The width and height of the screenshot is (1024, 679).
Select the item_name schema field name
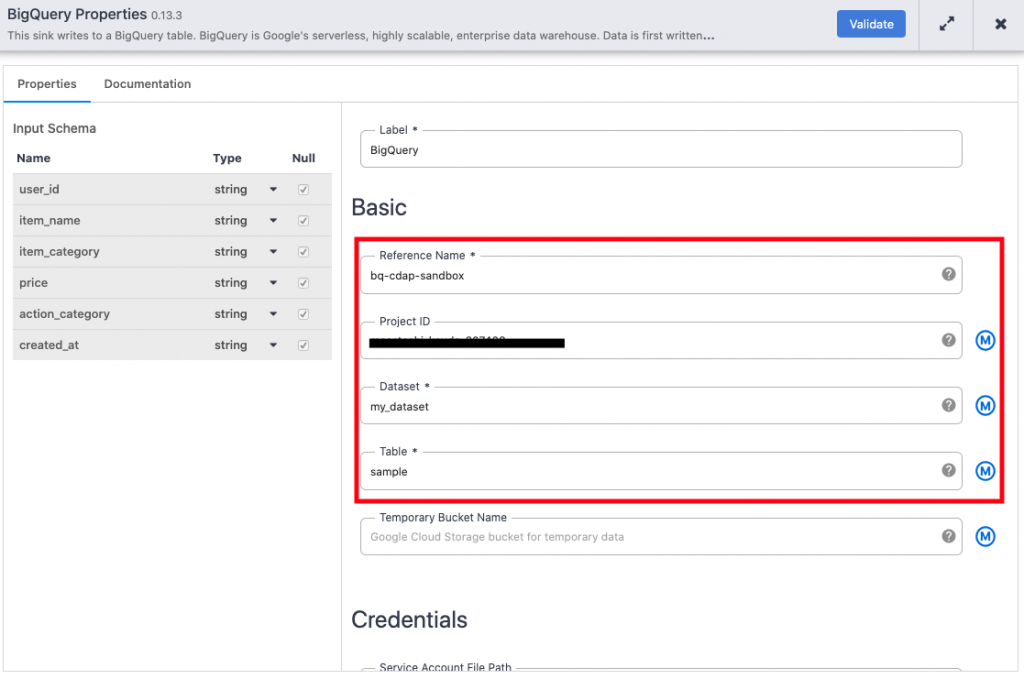[x=50, y=221]
